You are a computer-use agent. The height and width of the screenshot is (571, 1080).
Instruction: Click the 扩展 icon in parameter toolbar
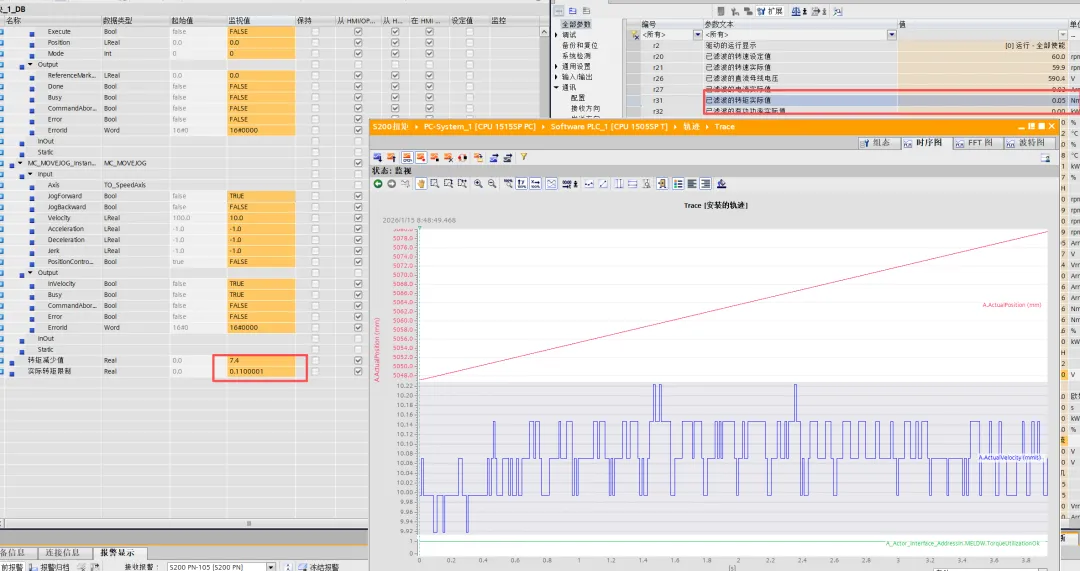(x=767, y=10)
